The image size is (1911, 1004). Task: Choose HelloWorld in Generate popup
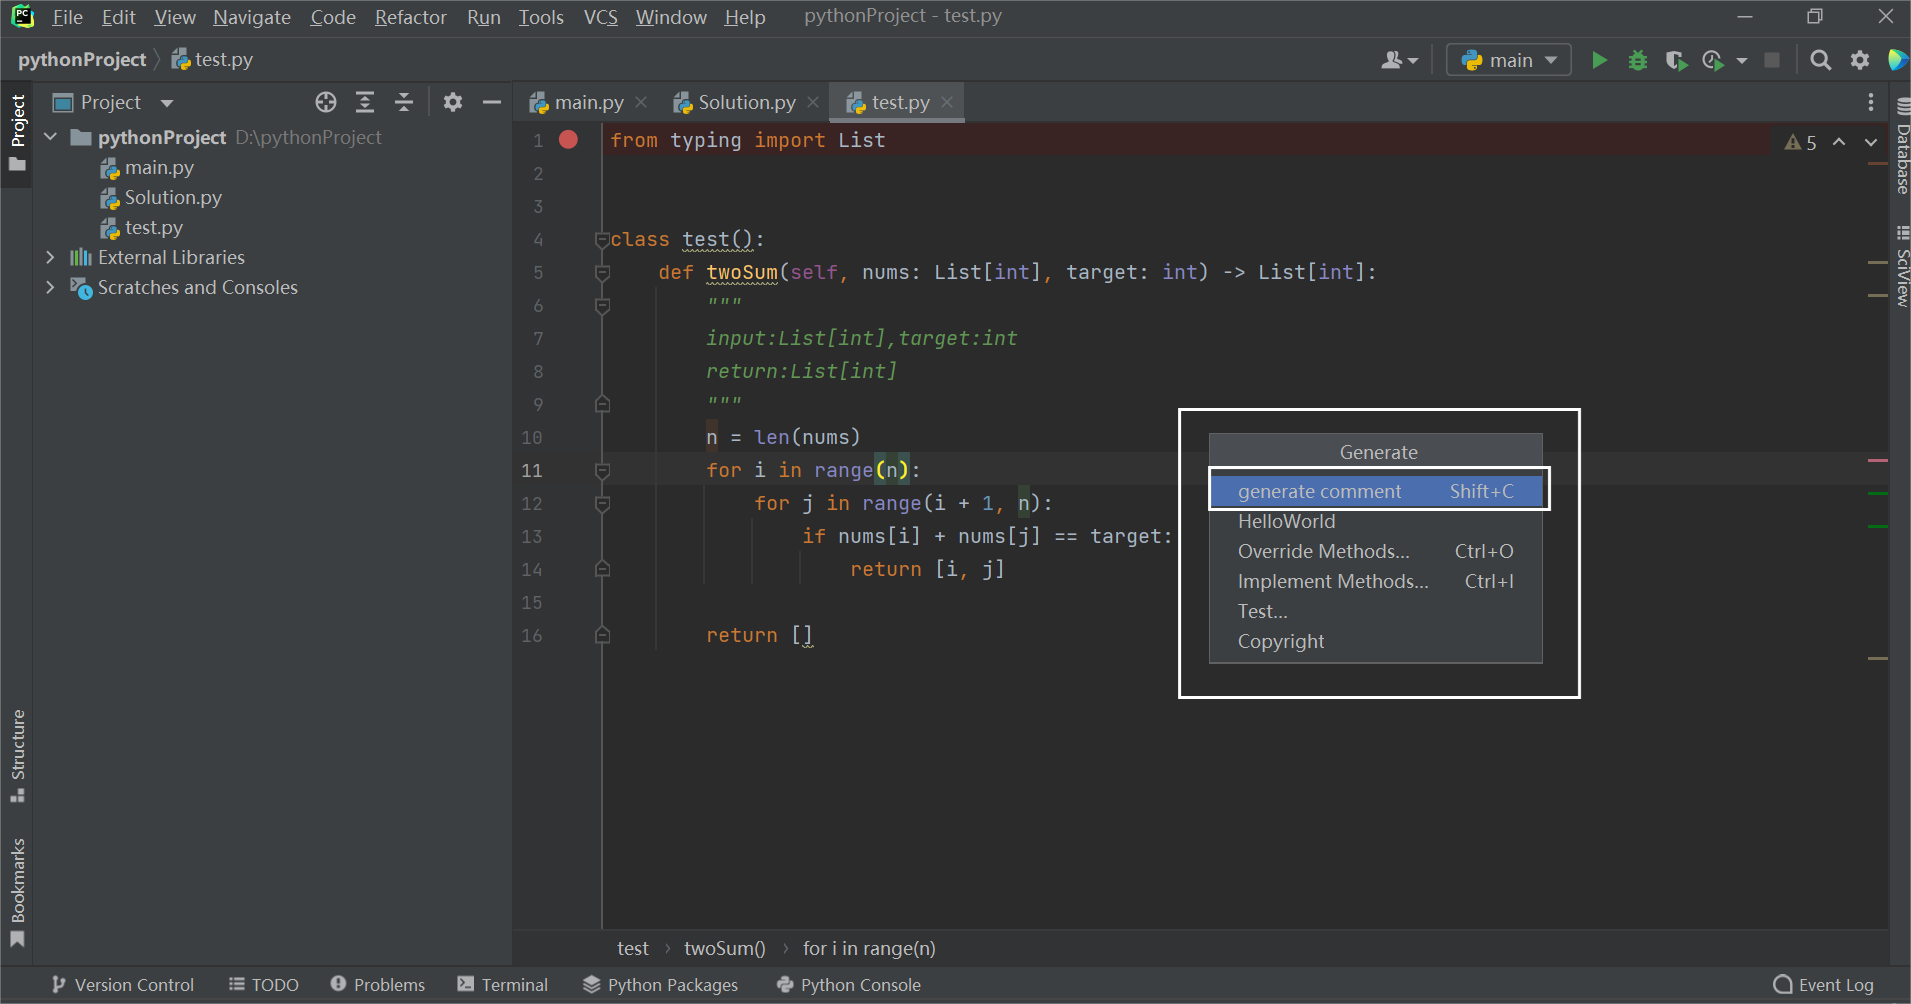[x=1376, y=521]
